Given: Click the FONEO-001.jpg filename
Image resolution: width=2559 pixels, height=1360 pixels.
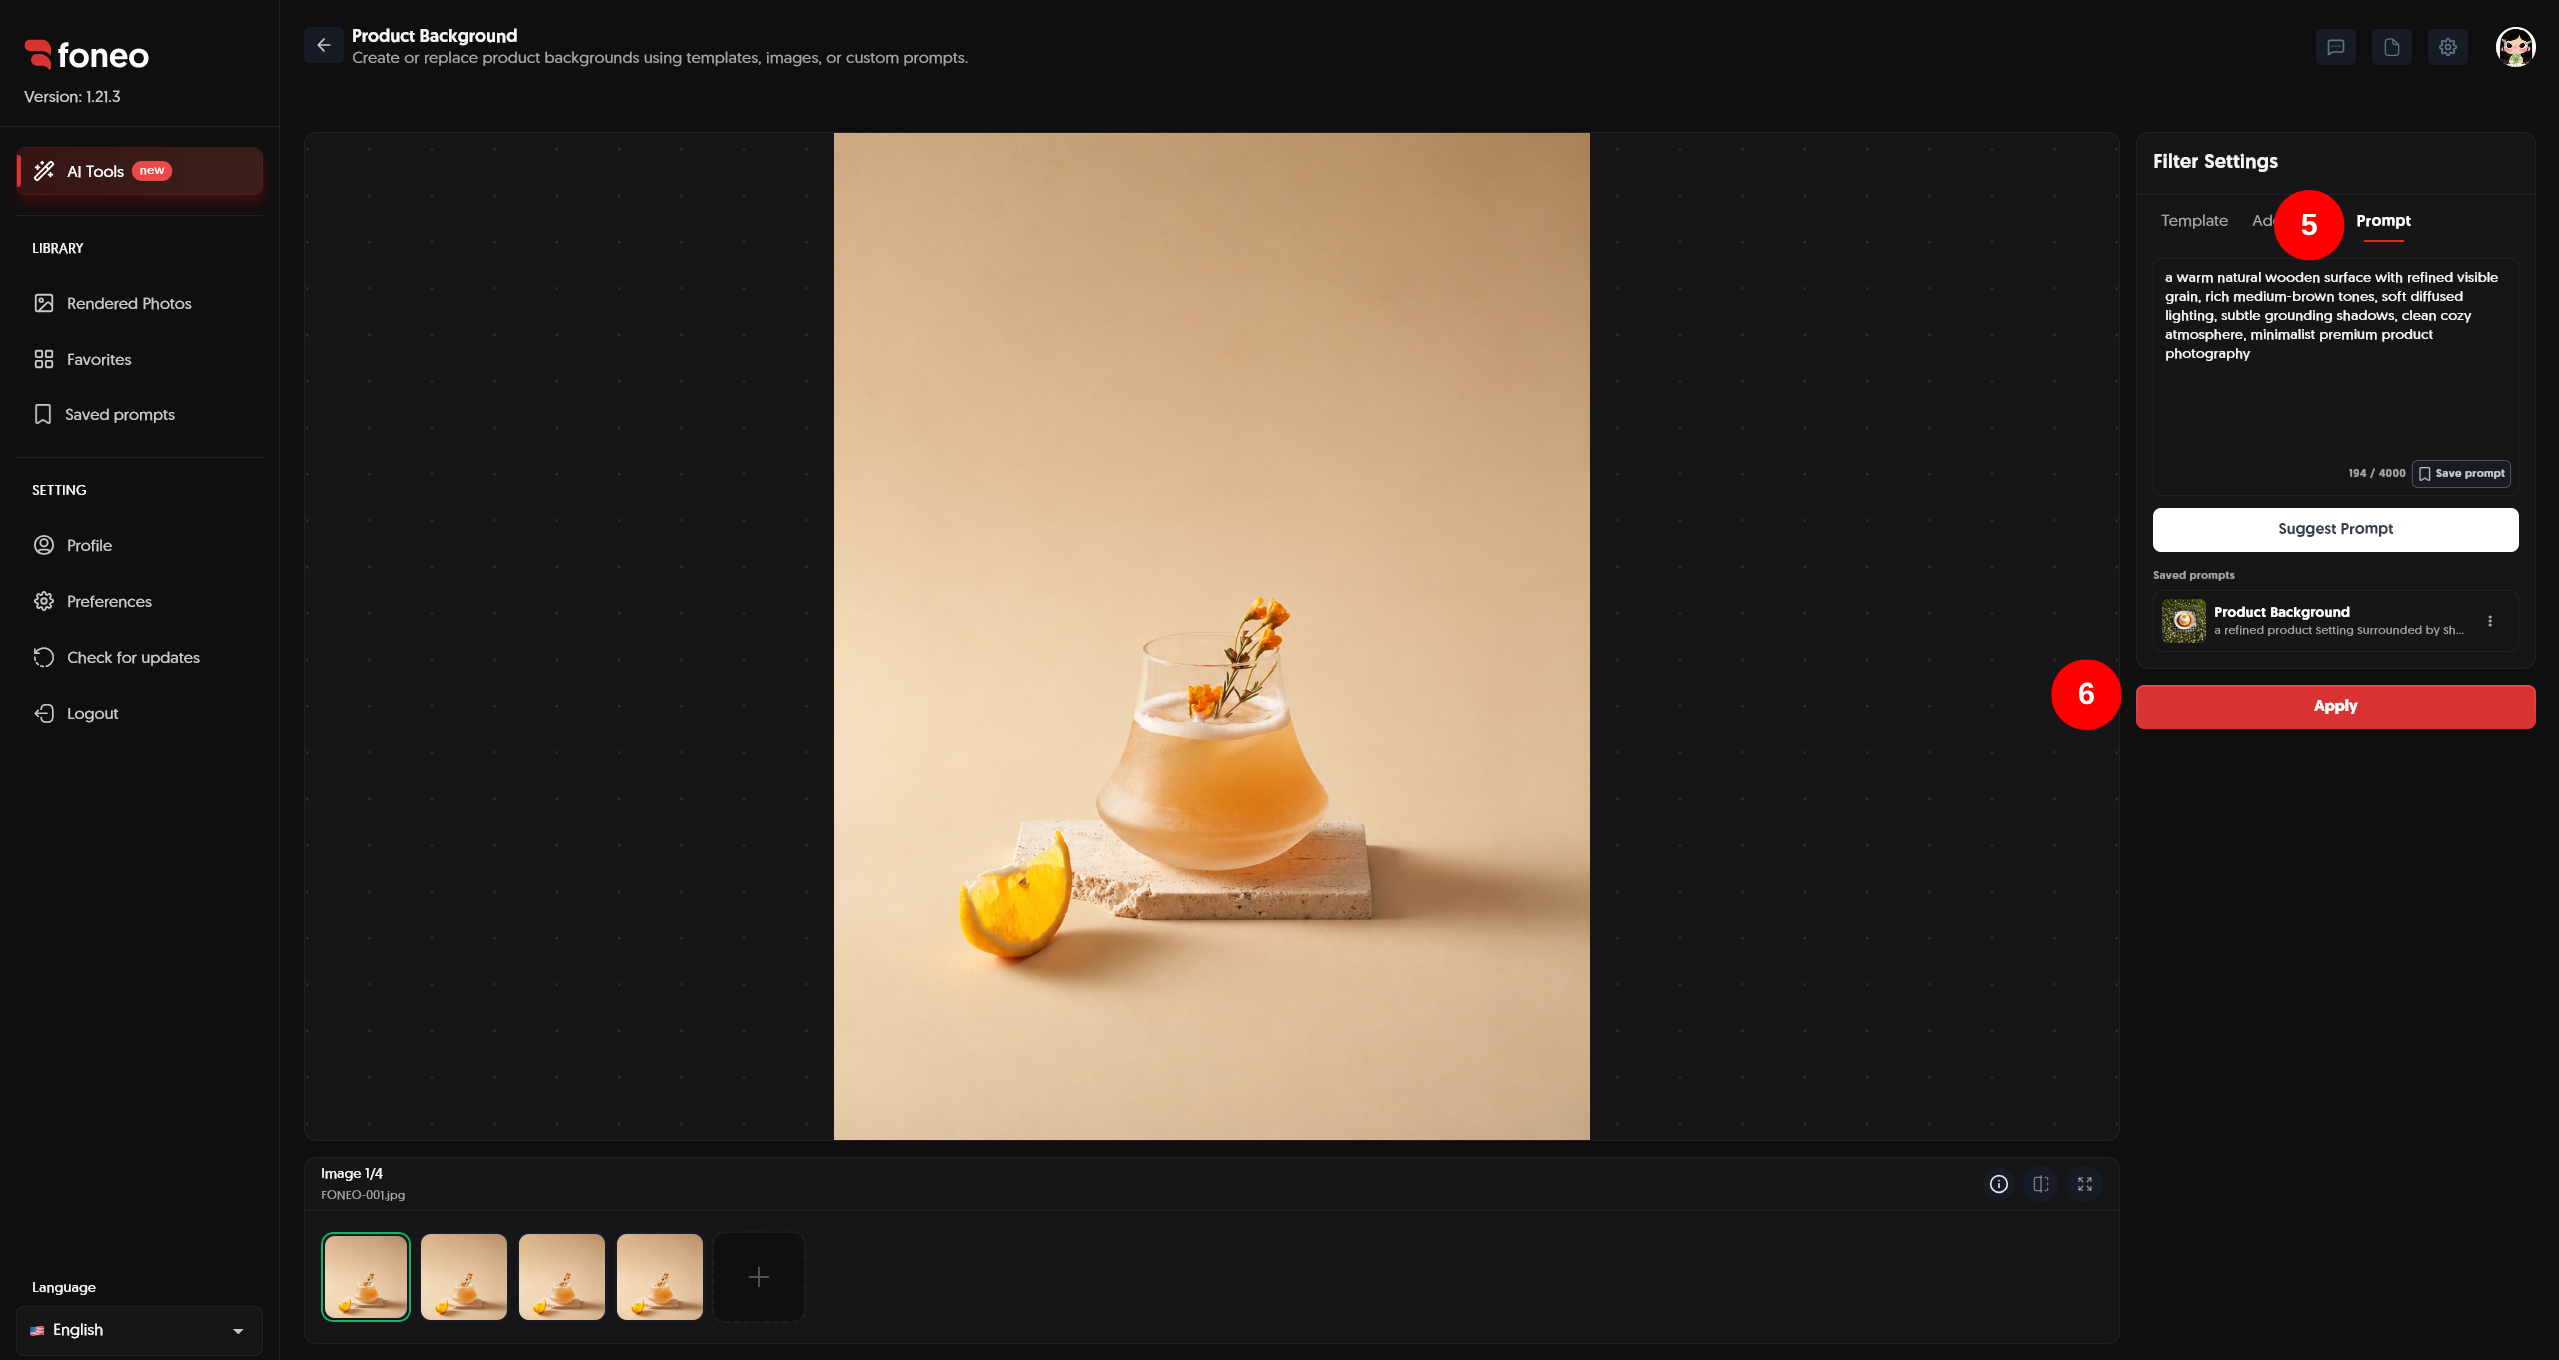Looking at the screenshot, I should [363, 1195].
